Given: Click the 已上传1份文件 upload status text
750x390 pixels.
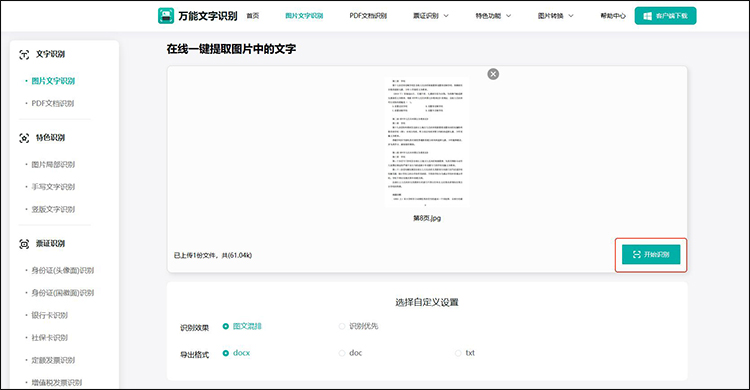Looking at the screenshot, I should click(212, 256).
